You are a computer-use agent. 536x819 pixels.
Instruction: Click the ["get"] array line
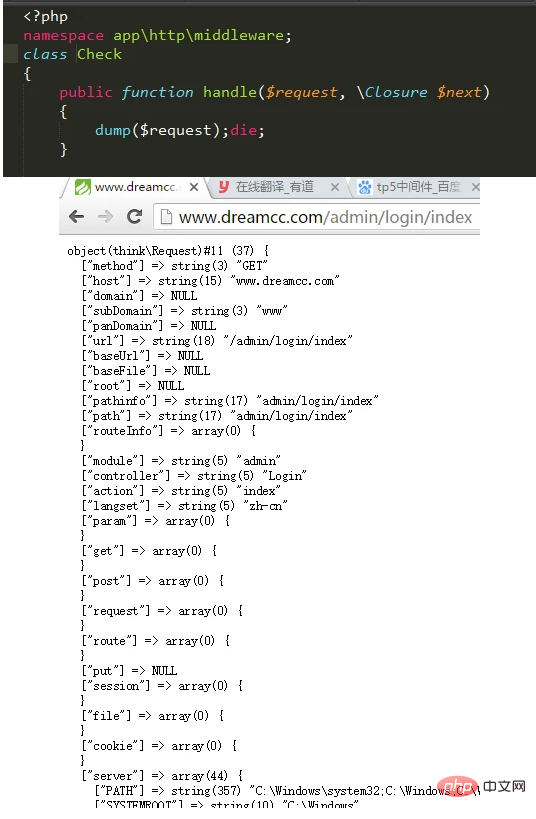149,552
